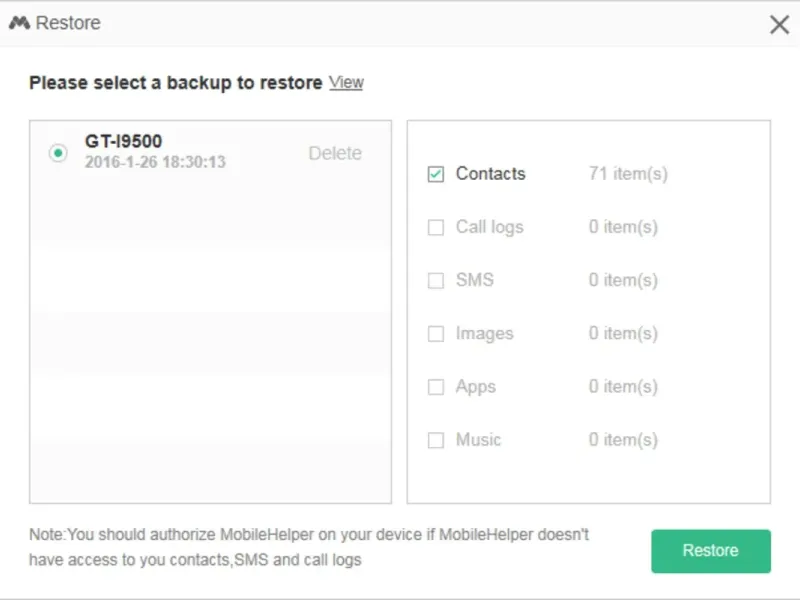Click the backup timestamp 2016-1-26 18:30:13
Screen dimensions: 800x600
click(155, 162)
